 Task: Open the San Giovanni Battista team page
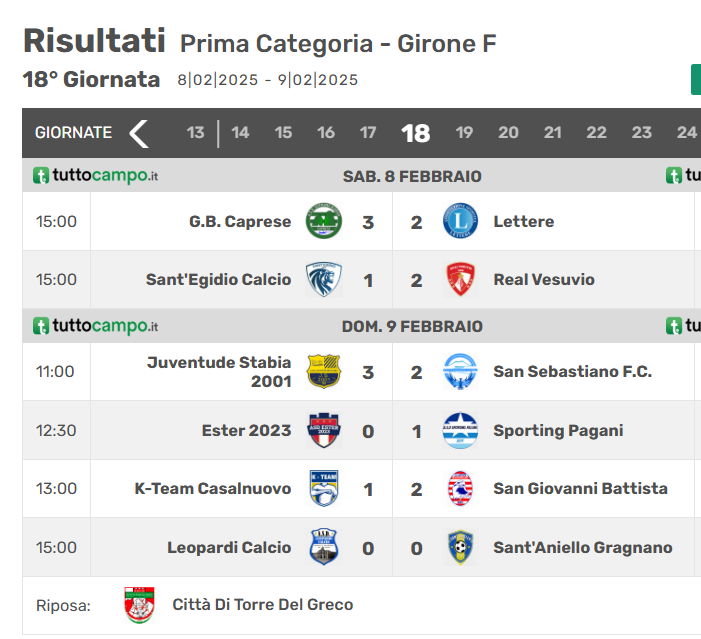[x=580, y=488]
